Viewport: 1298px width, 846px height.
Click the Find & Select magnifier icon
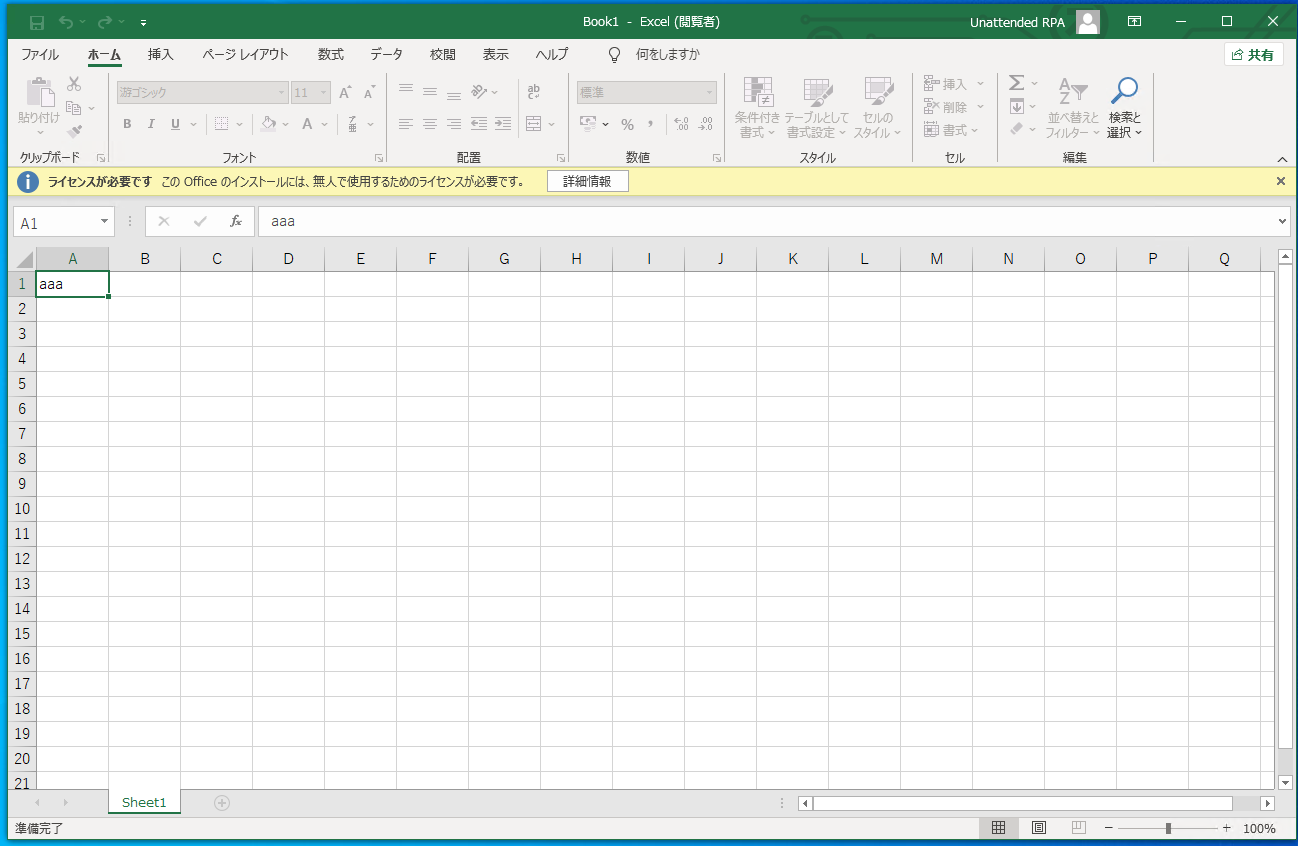1124,91
